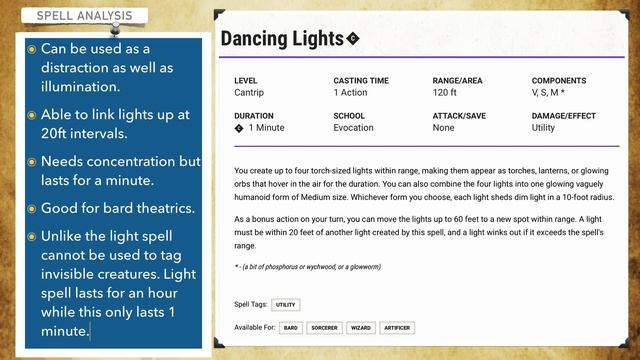
Task: Click the ATTACK/SAVE heading
Action: [x=459, y=116]
